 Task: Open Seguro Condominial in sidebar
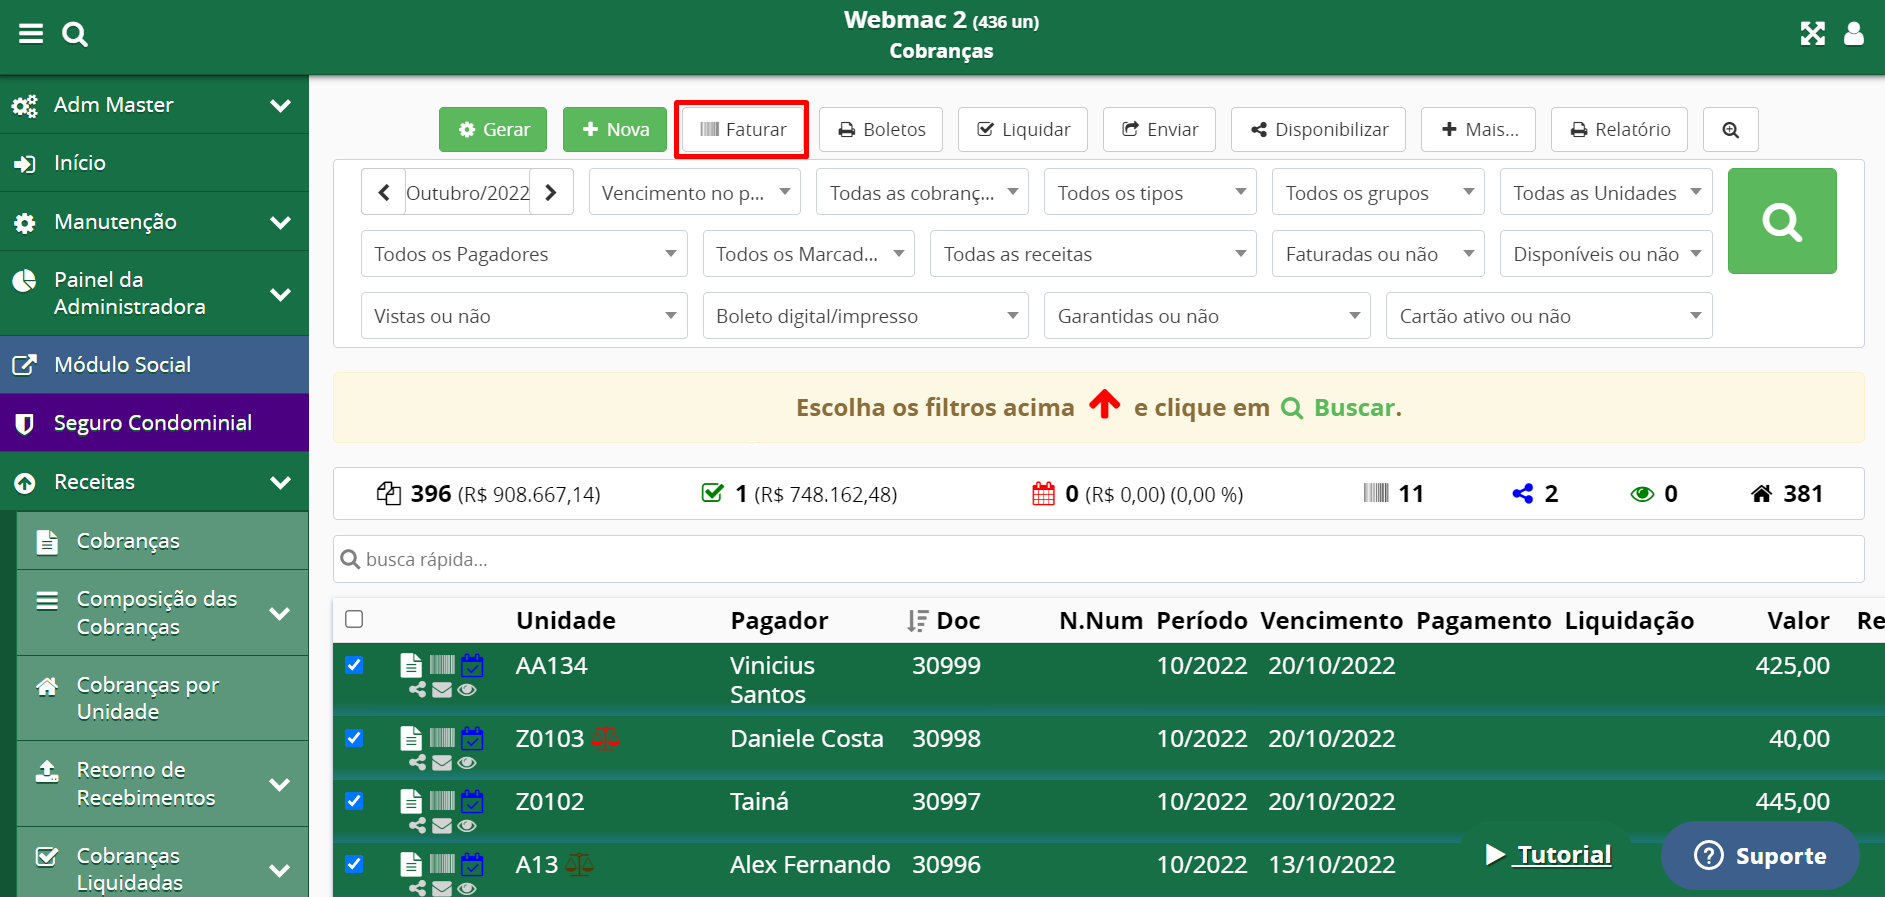154,423
